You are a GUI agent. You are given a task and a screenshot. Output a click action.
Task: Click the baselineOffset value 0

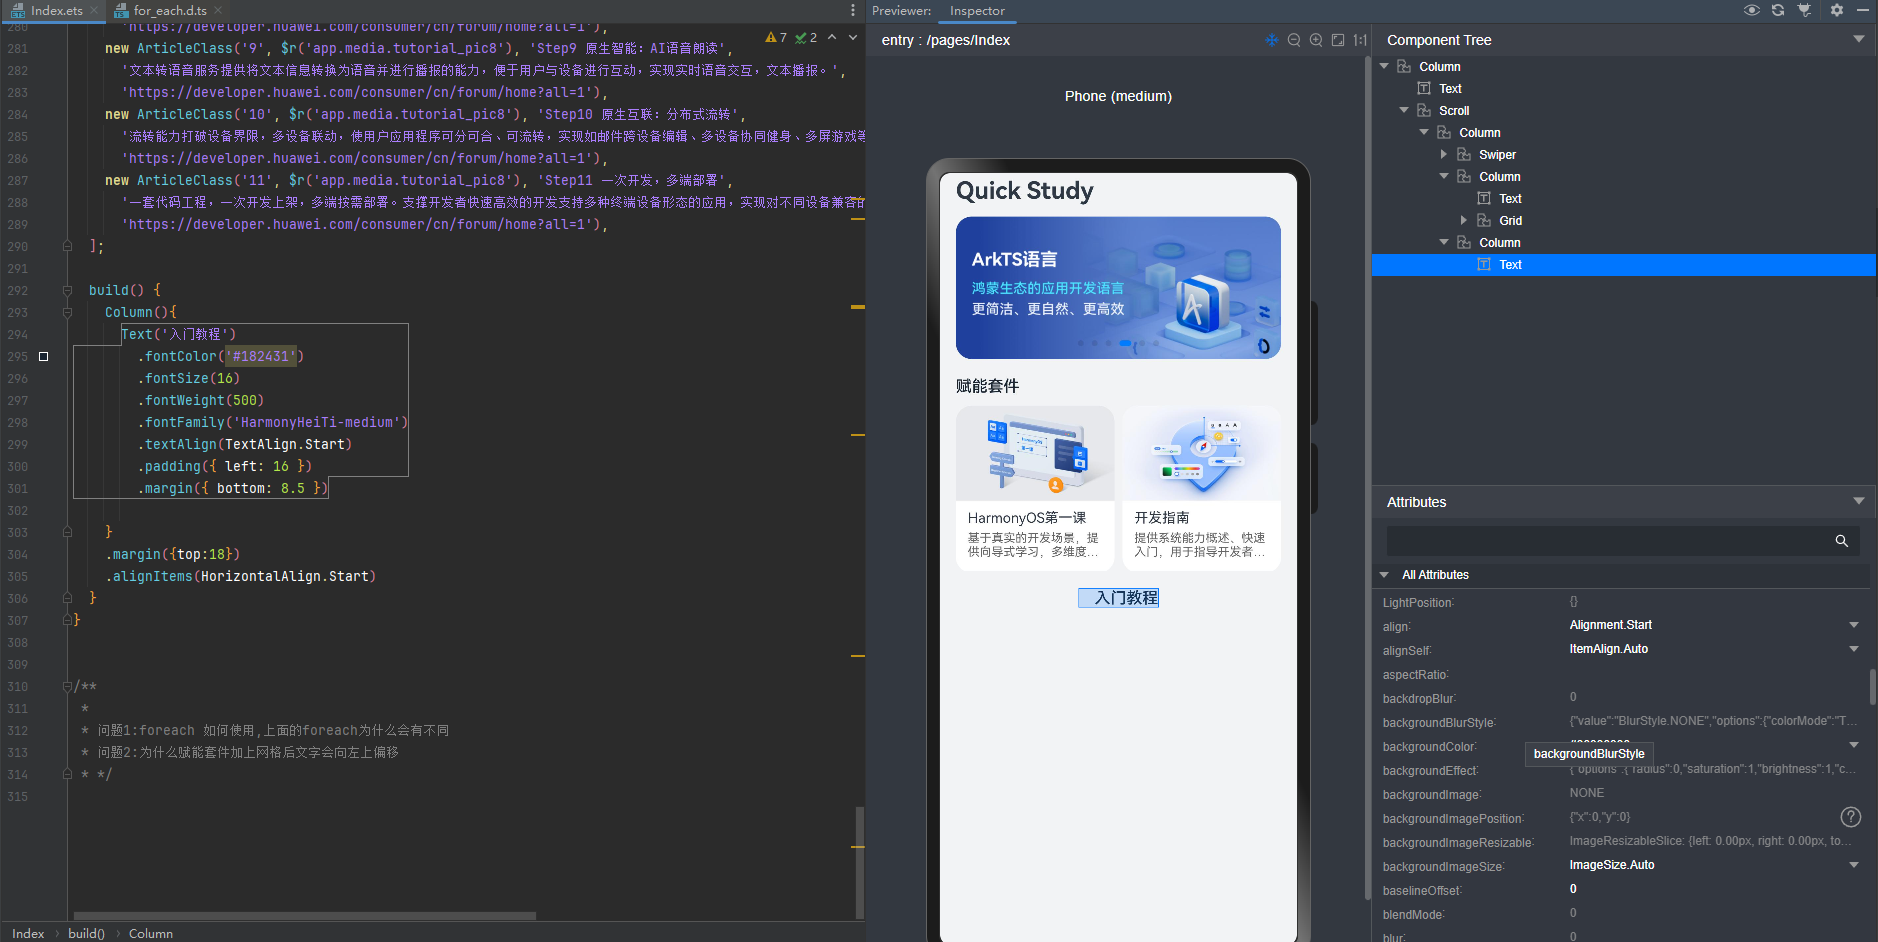coord(1573,889)
